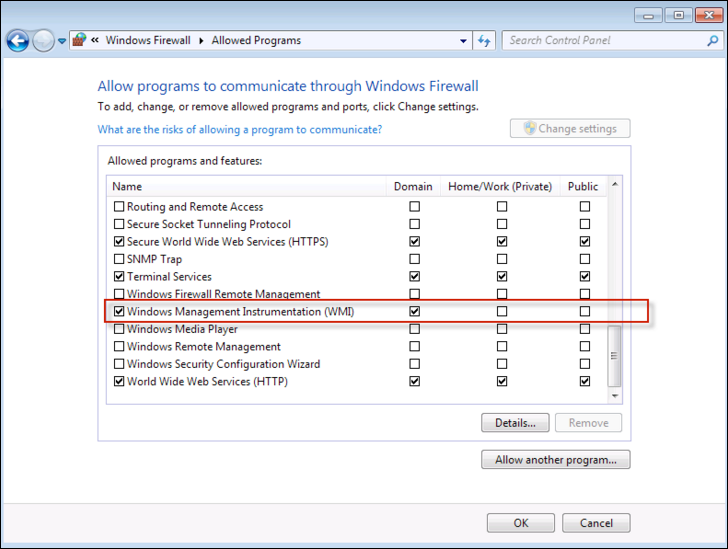The image size is (728, 549).
Task: Check Windows Media Player Home/Work checkbox
Action: coord(502,330)
